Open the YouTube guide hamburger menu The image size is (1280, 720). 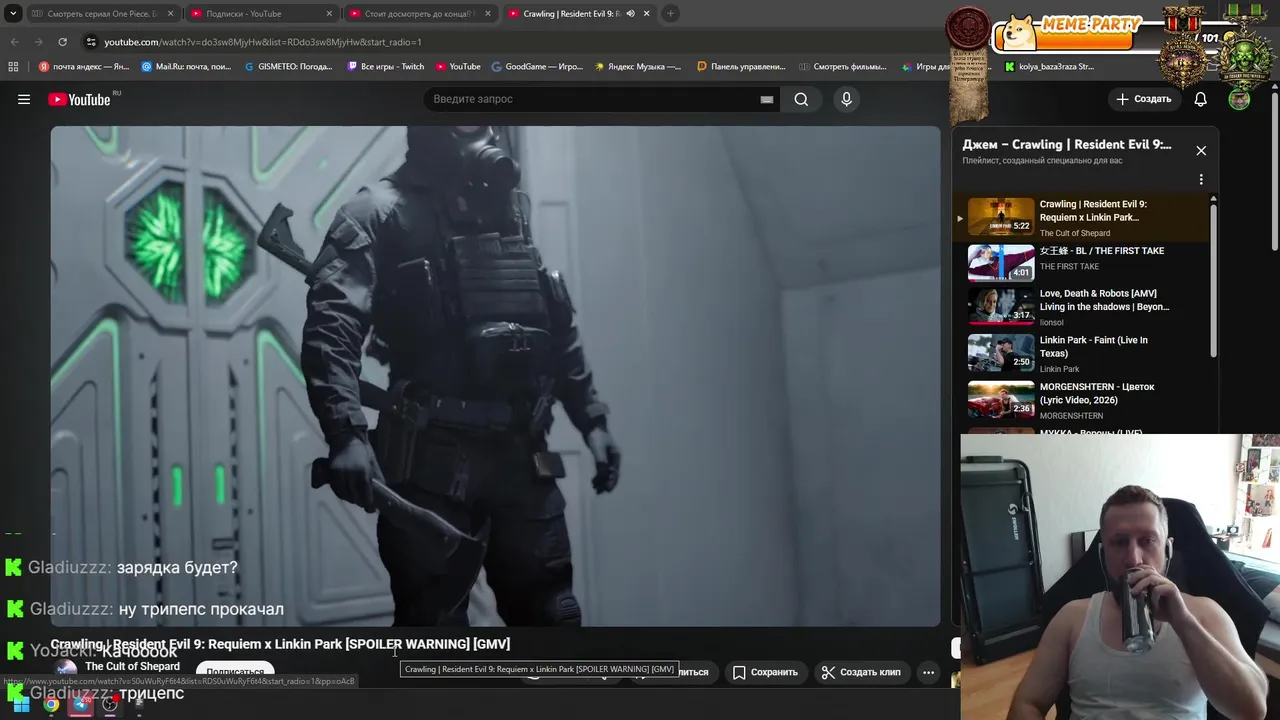(x=24, y=99)
